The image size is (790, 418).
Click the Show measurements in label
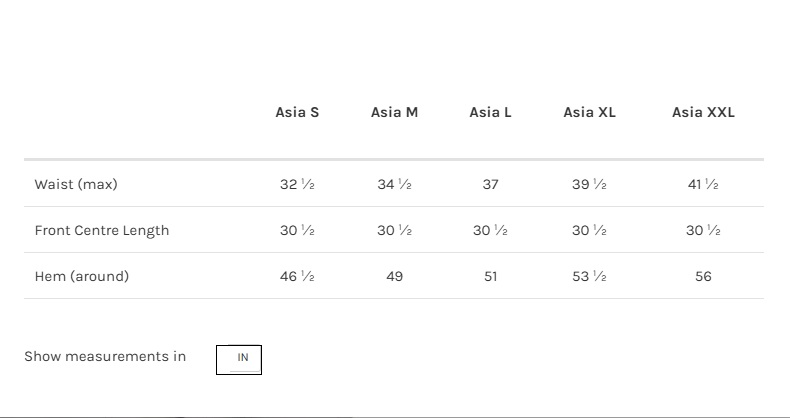pos(105,357)
